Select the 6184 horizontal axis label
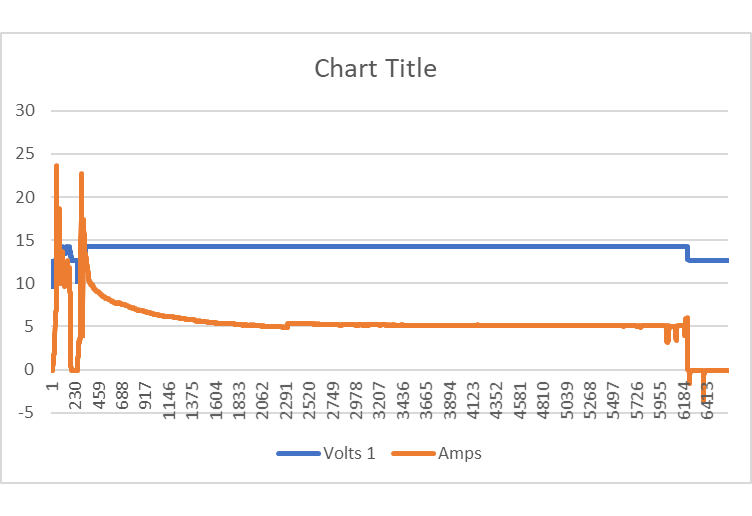 click(x=685, y=397)
